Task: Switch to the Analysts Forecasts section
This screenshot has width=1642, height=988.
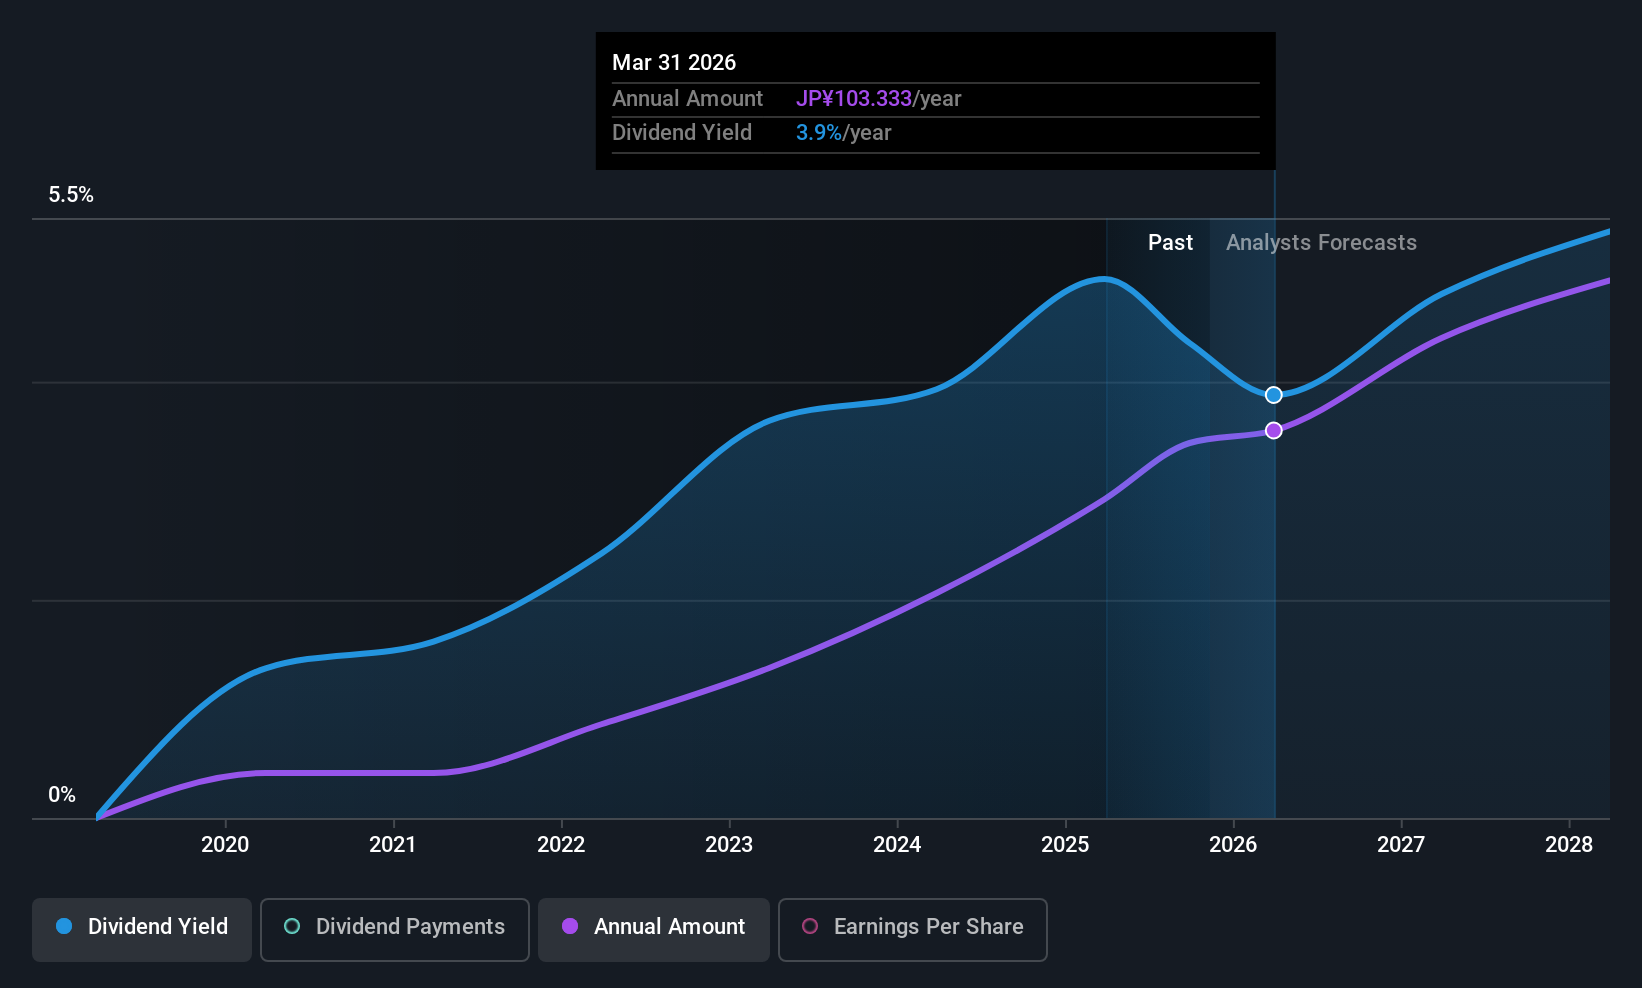Action: [x=1321, y=242]
